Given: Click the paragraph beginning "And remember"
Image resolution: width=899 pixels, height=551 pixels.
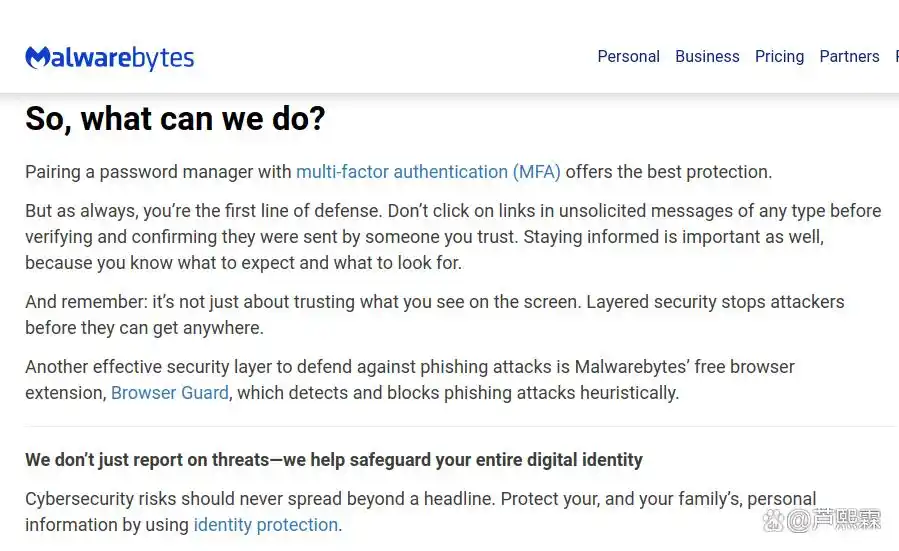Looking at the screenshot, I should [x=434, y=314].
